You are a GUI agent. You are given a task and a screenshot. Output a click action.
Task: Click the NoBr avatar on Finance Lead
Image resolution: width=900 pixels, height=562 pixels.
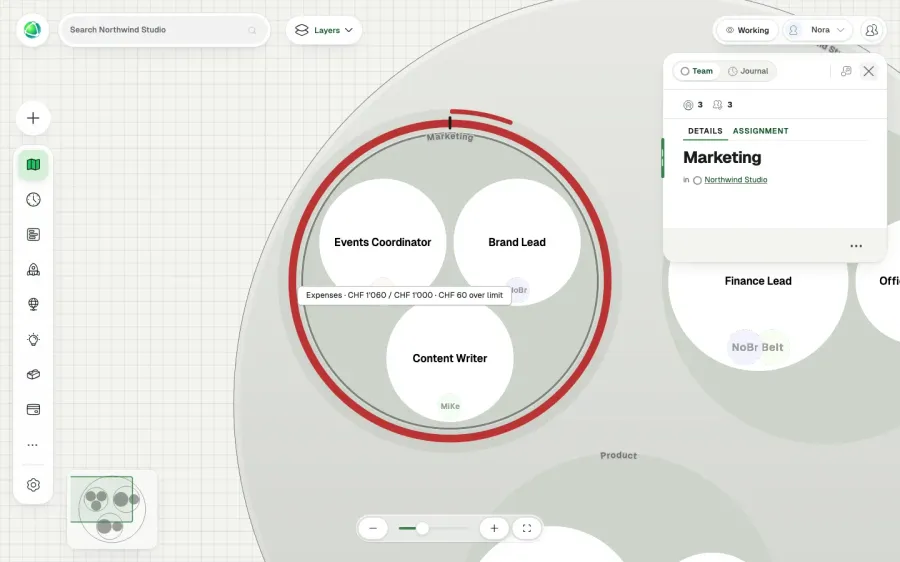point(744,347)
